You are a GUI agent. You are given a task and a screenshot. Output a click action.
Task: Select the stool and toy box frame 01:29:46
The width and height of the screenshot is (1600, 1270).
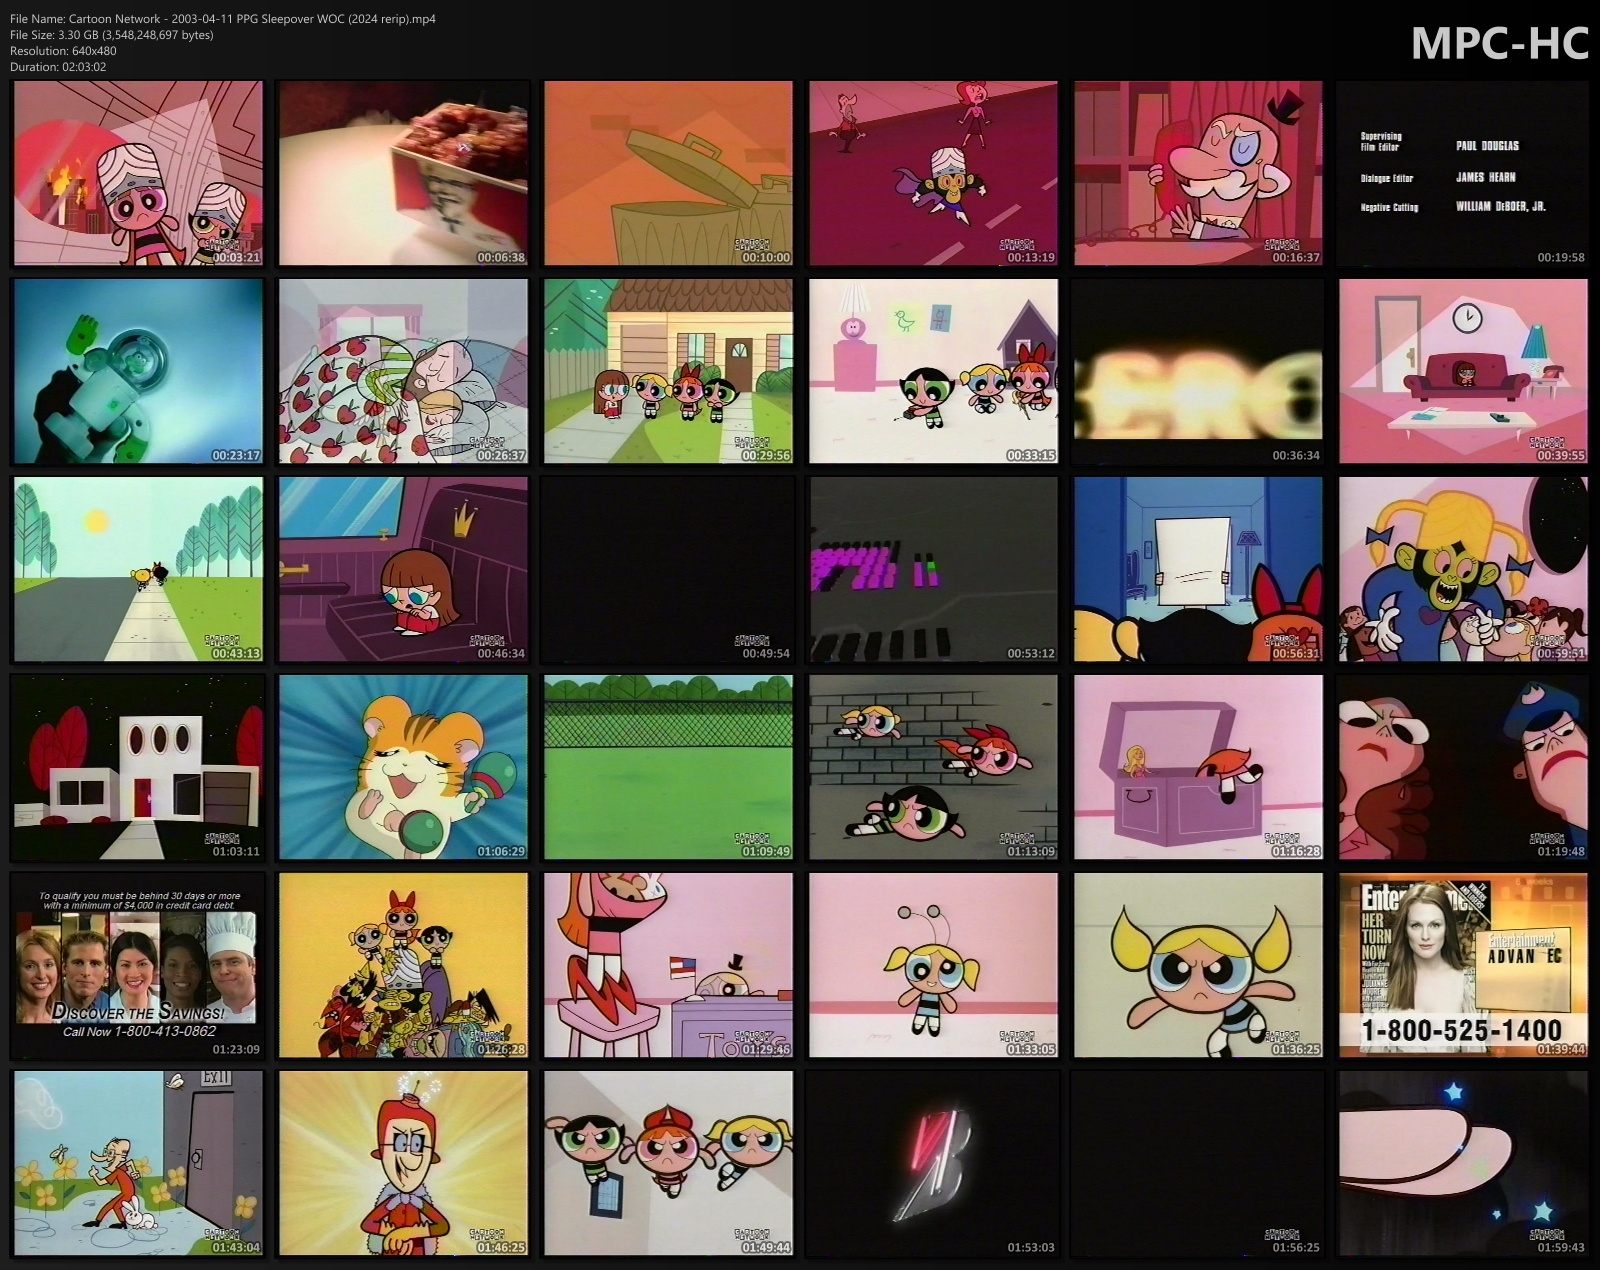[x=668, y=966]
